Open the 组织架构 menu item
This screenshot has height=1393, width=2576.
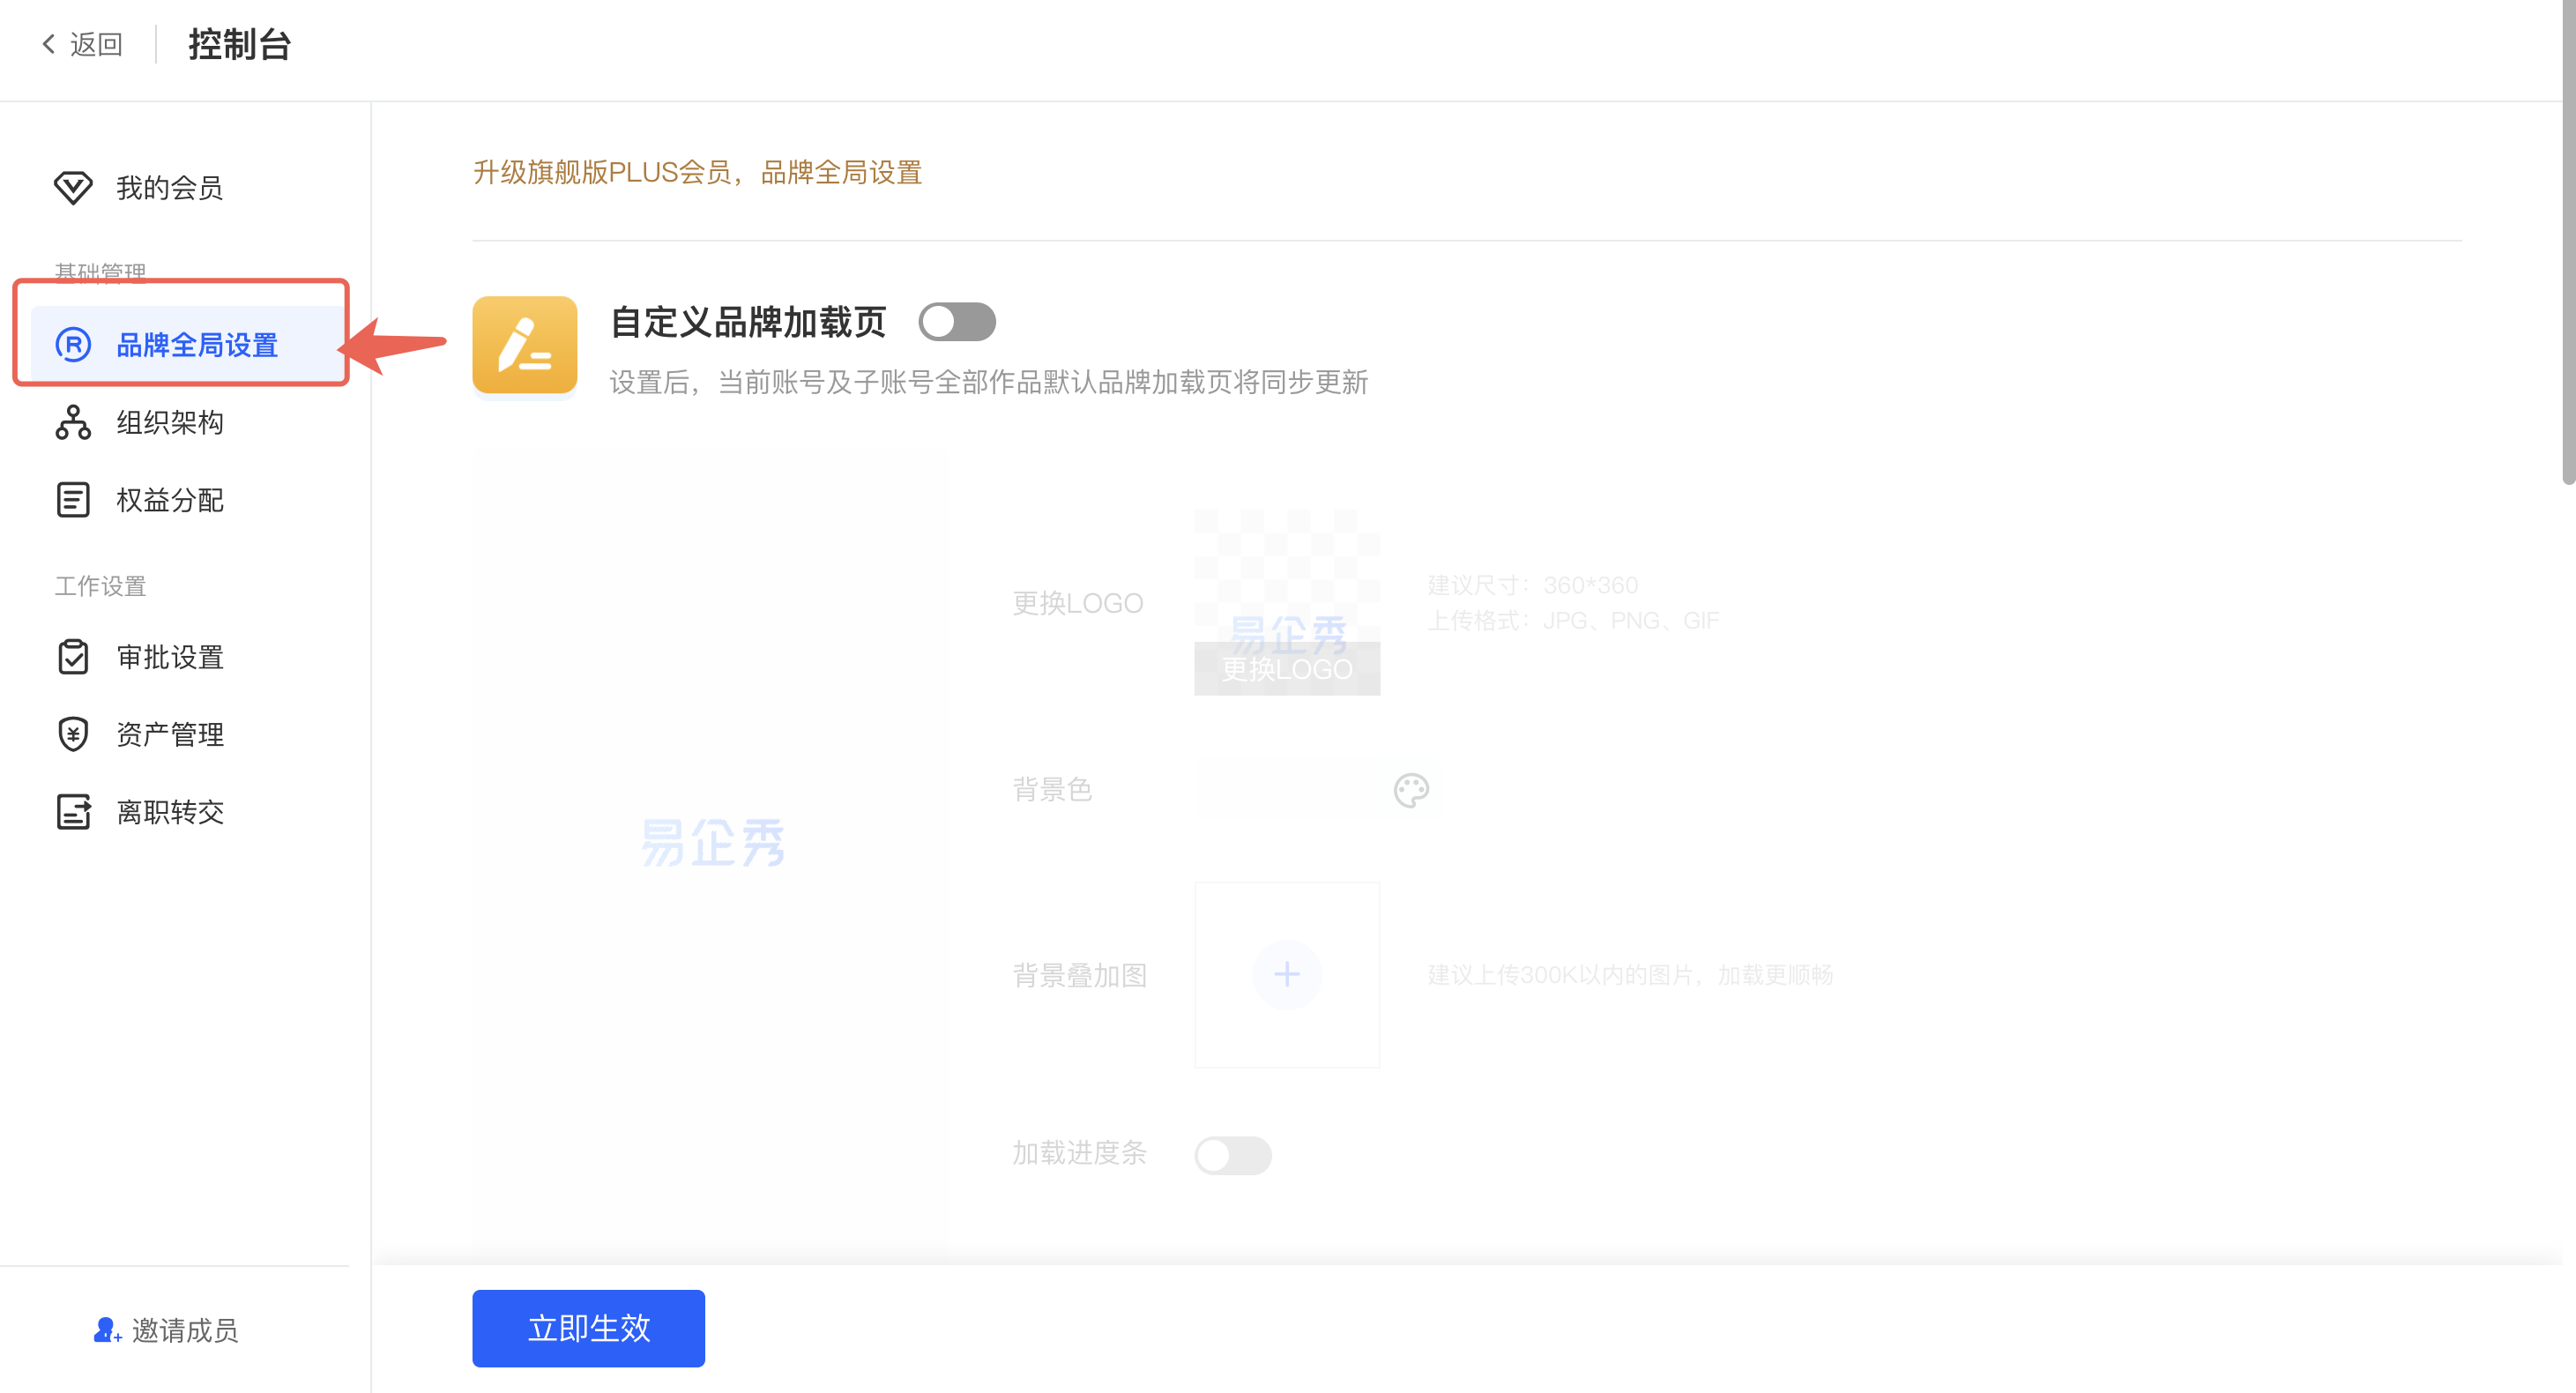point(170,422)
